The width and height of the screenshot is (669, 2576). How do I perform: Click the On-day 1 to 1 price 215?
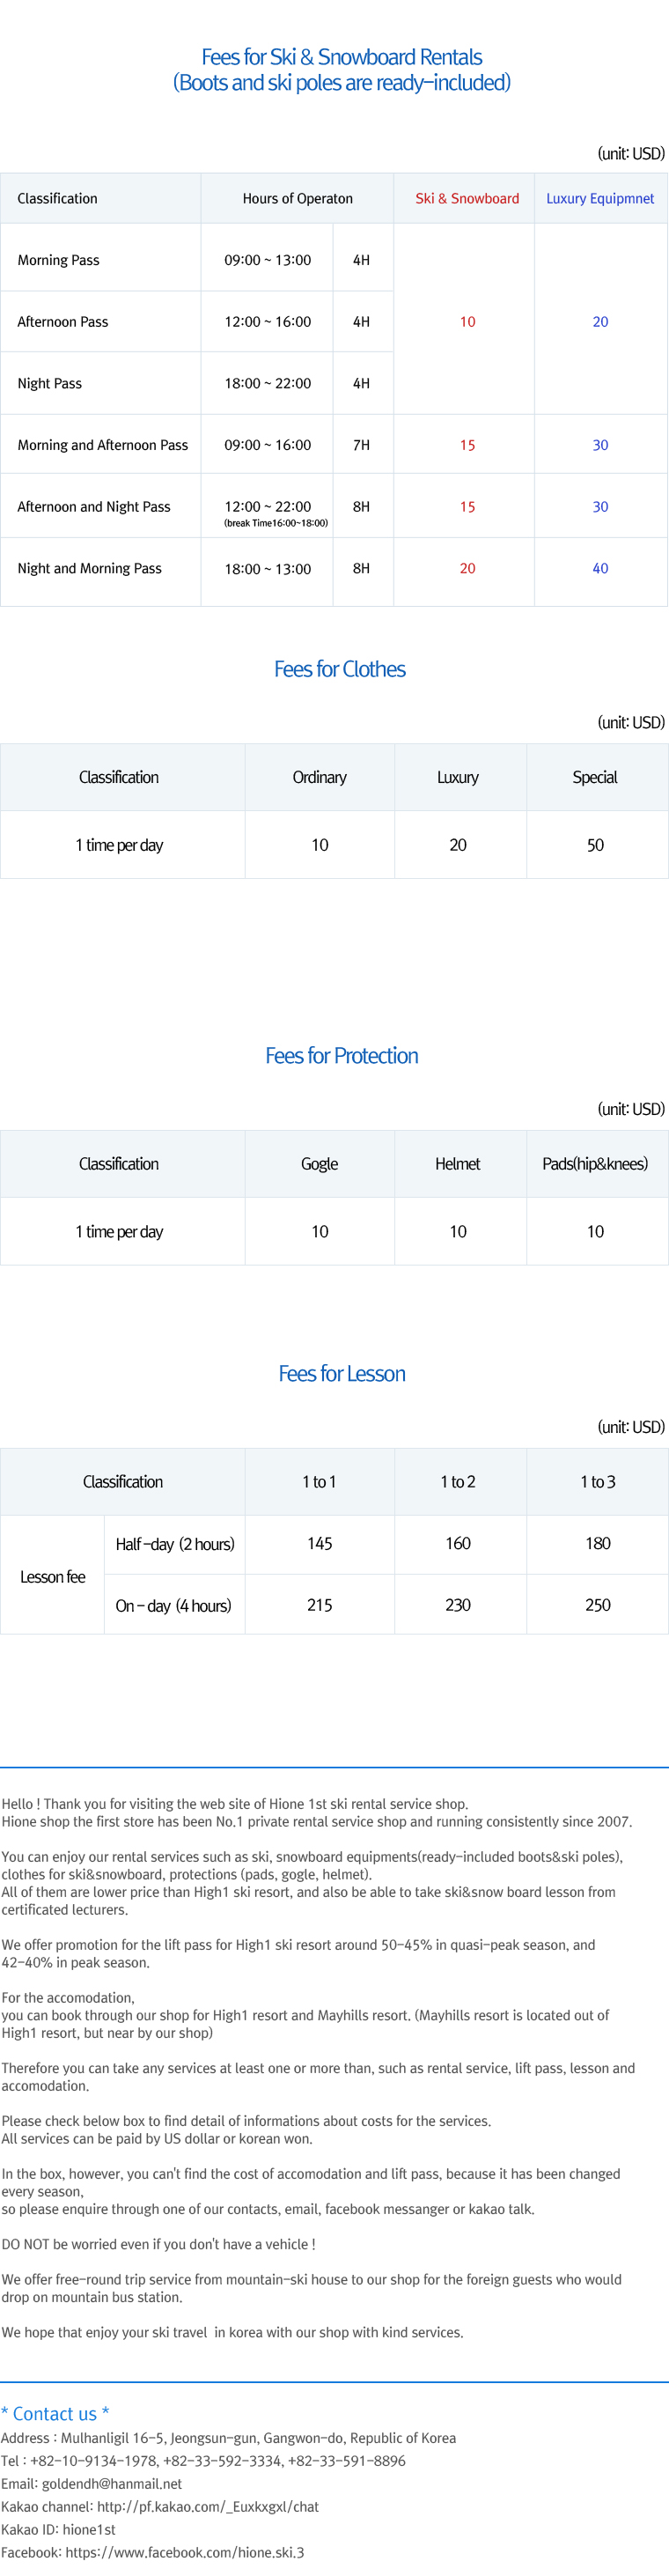coord(320,1605)
